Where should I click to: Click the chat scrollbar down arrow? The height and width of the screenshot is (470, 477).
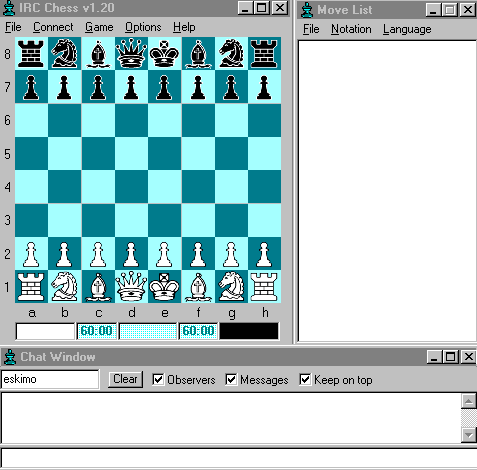(469, 435)
